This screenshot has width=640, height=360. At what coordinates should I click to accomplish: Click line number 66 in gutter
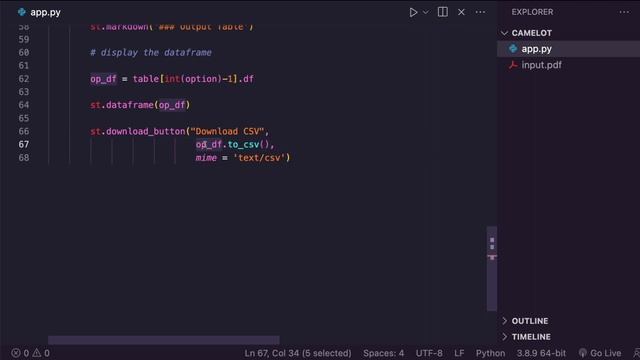(x=24, y=131)
